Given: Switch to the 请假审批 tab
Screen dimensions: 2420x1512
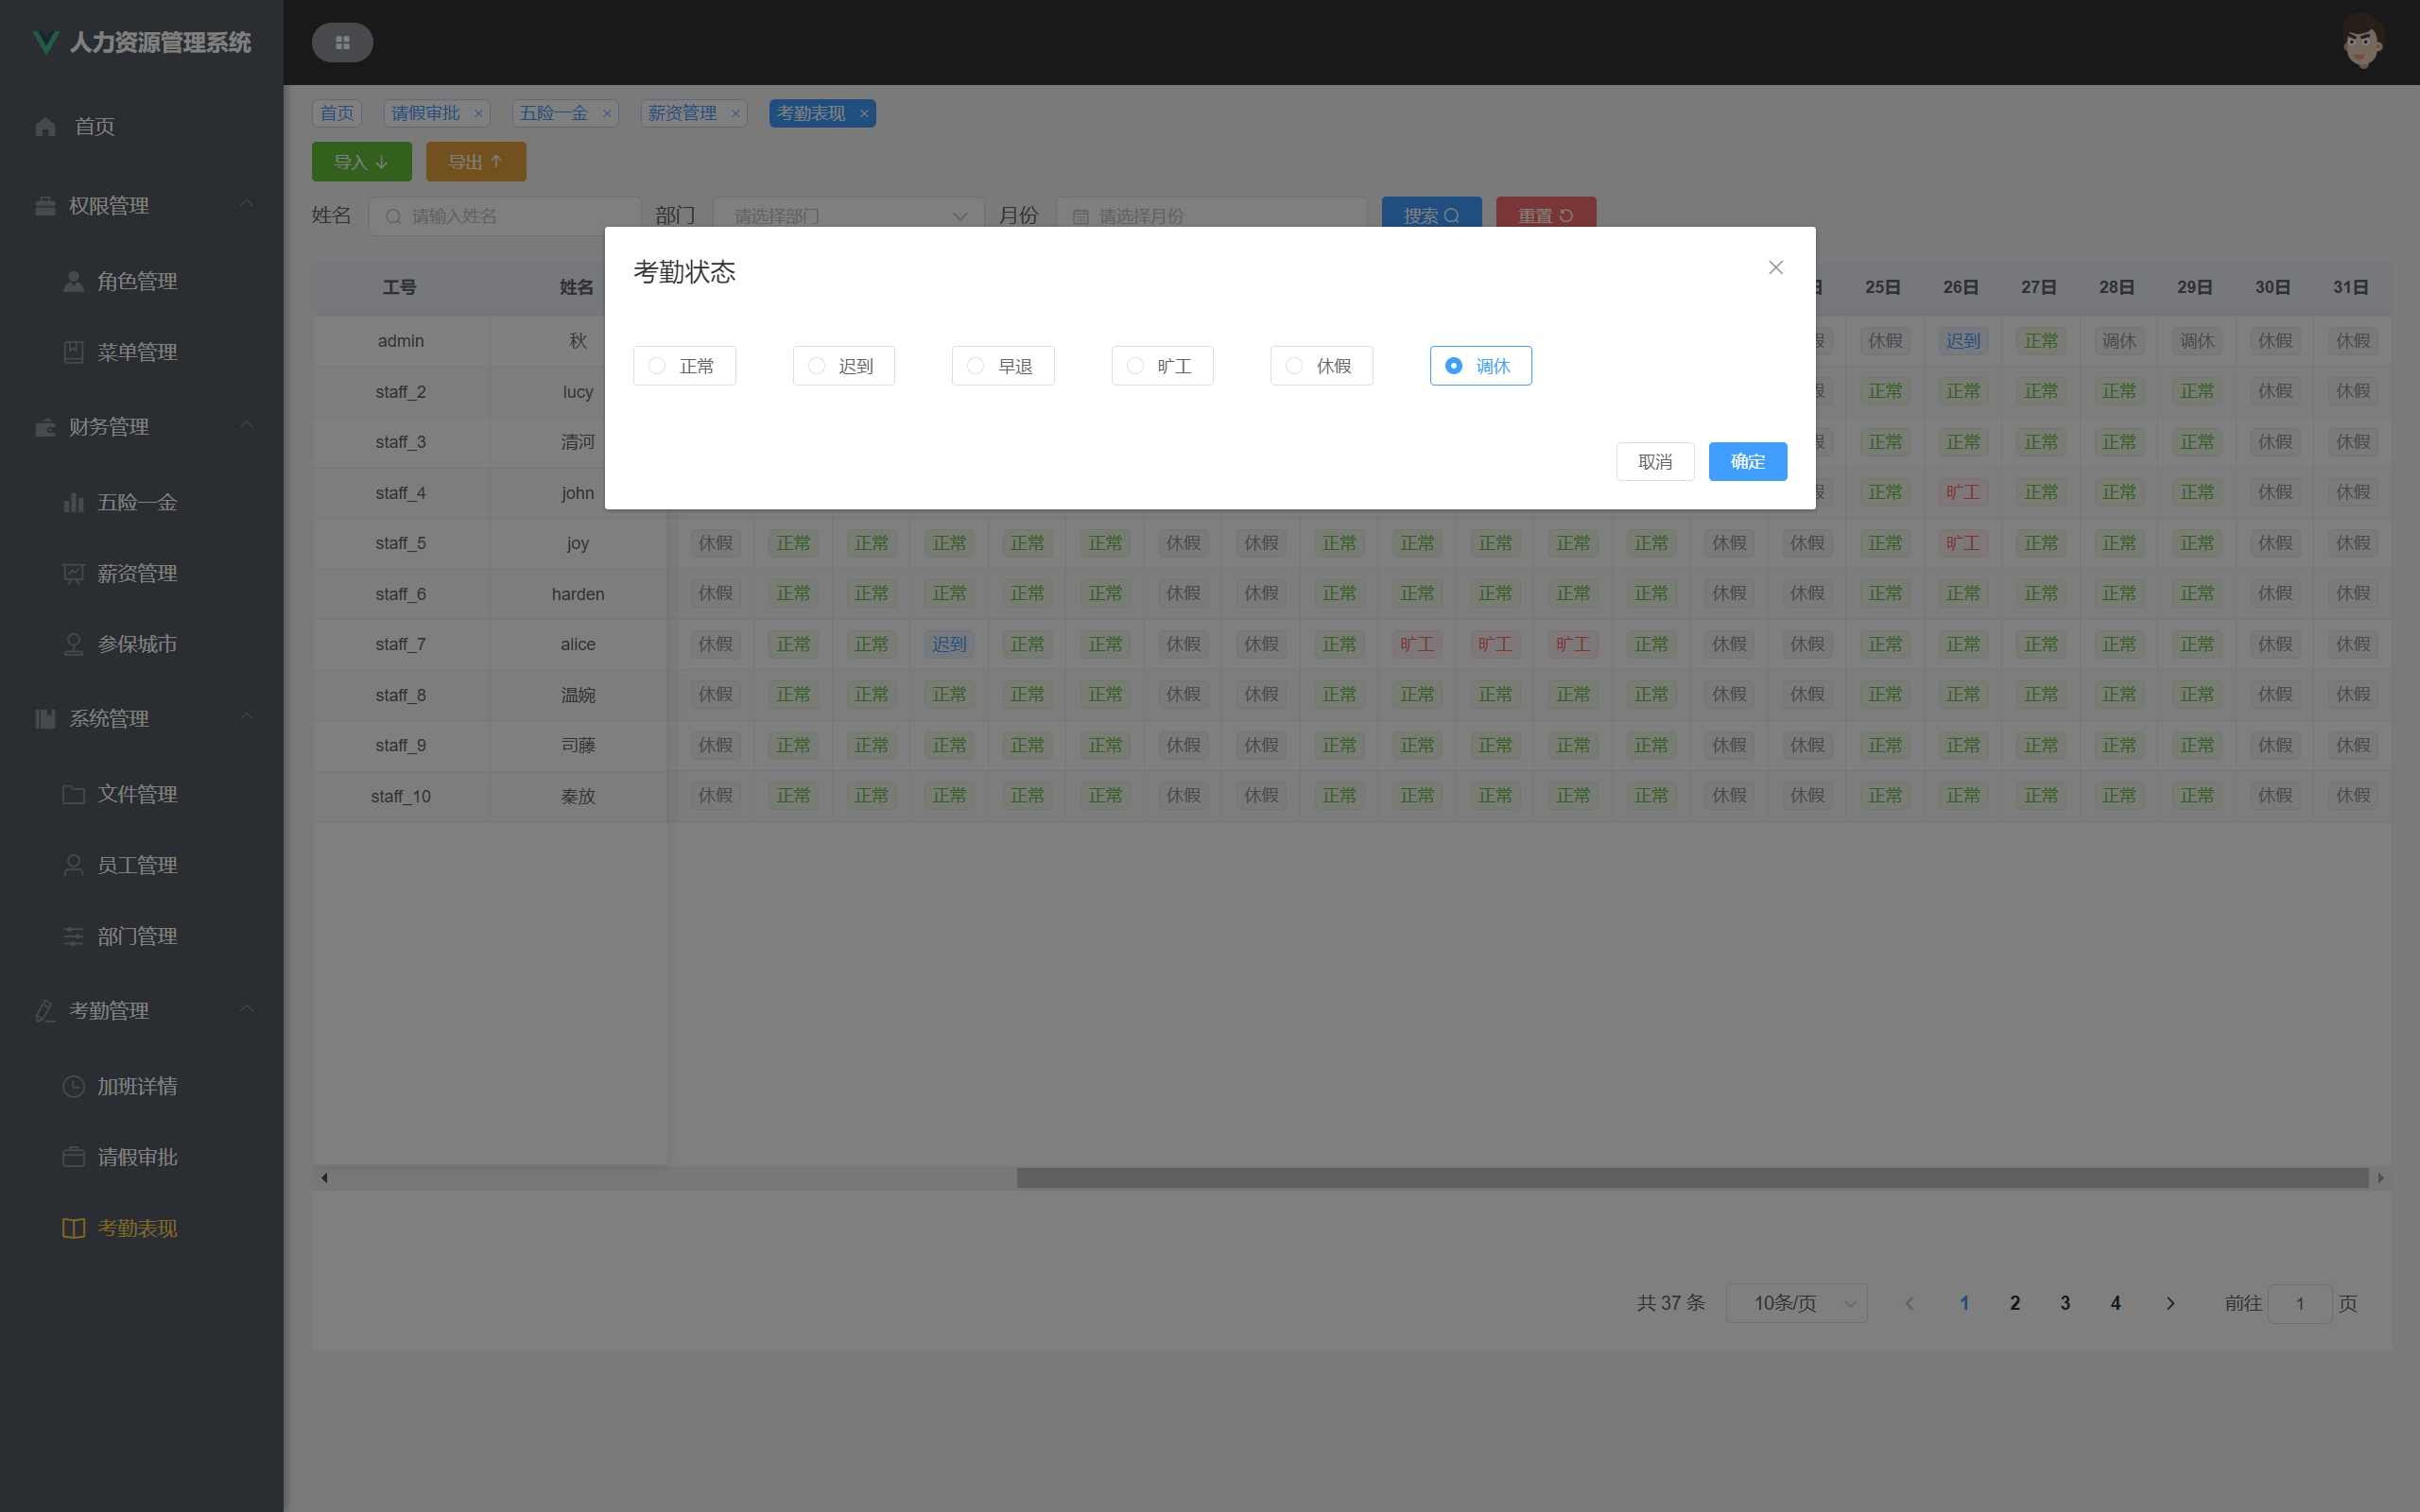Looking at the screenshot, I should [x=425, y=113].
